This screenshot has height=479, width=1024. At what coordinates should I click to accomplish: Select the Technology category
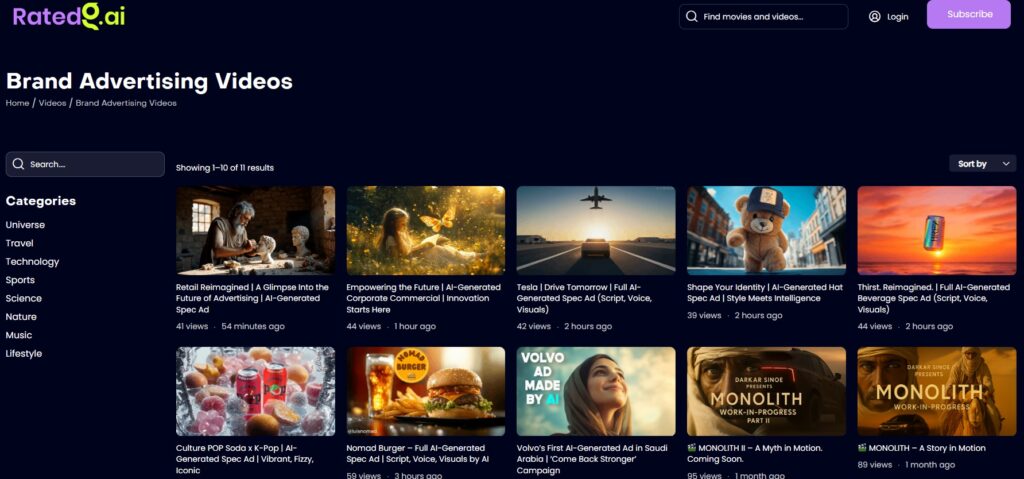coord(32,262)
